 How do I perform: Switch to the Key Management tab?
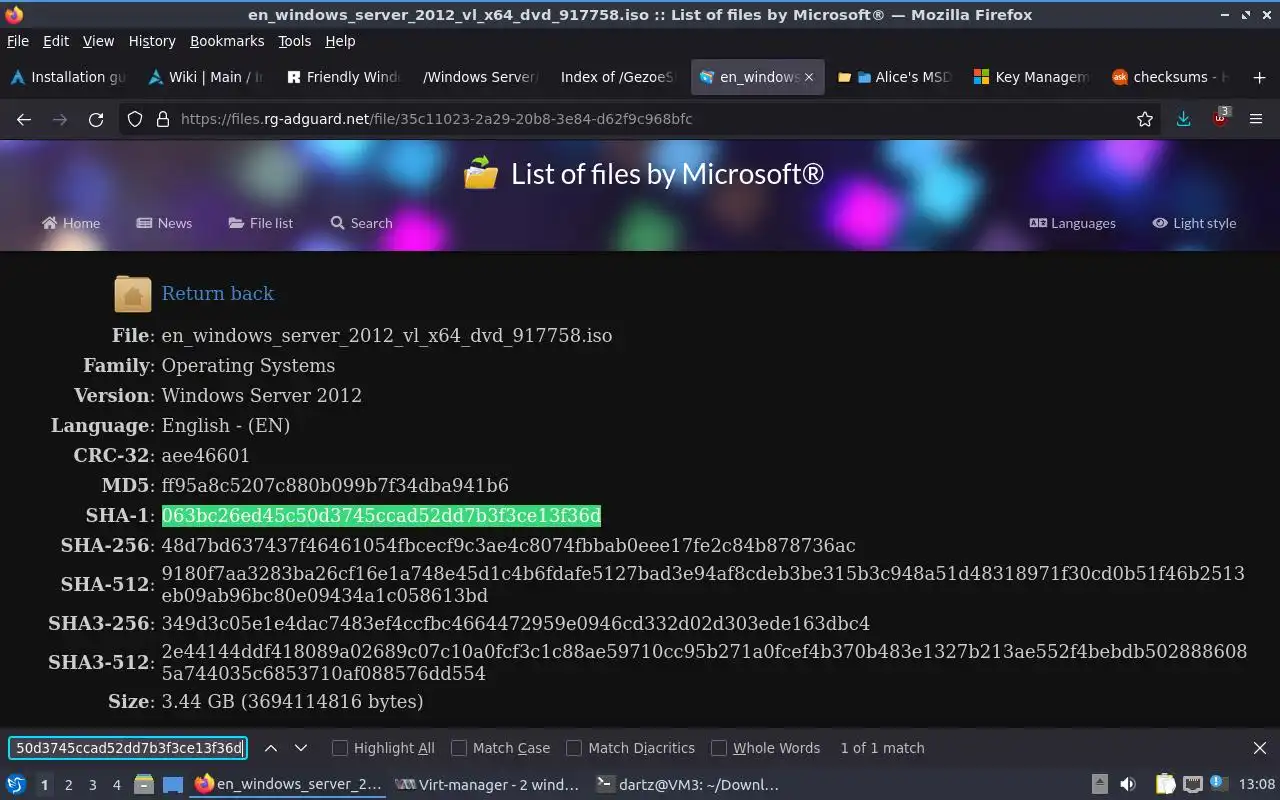1032,77
